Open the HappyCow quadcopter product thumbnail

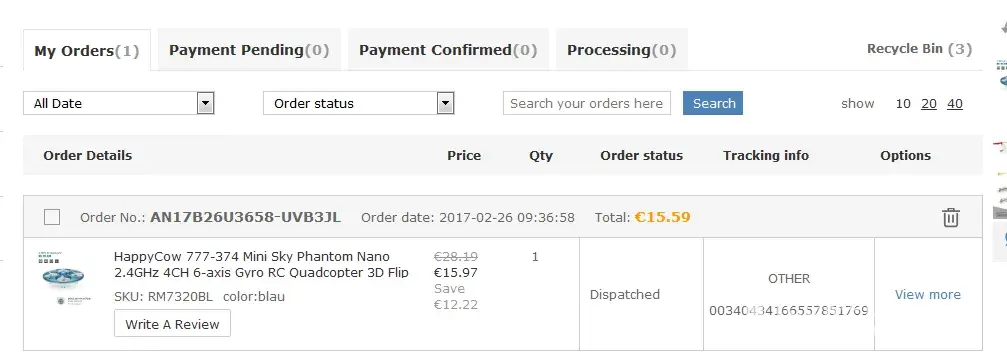point(65,279)
